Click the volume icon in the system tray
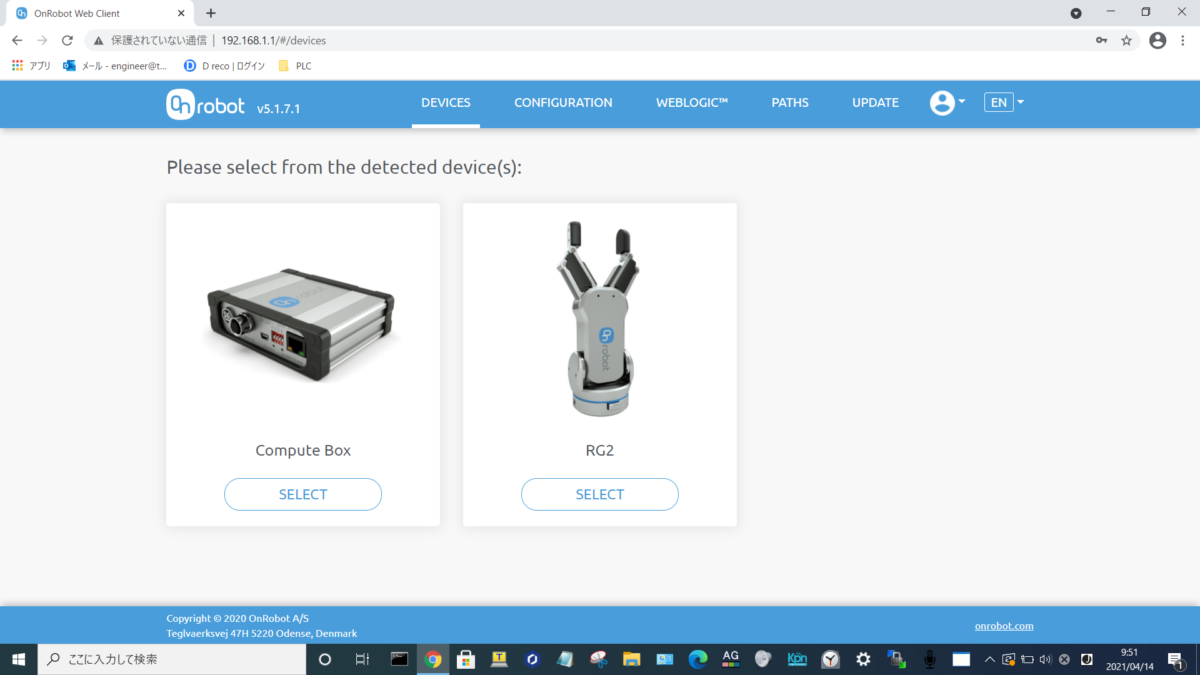Image resolution: width=1200 pixels, height=675 pixels. point(1044,659)
